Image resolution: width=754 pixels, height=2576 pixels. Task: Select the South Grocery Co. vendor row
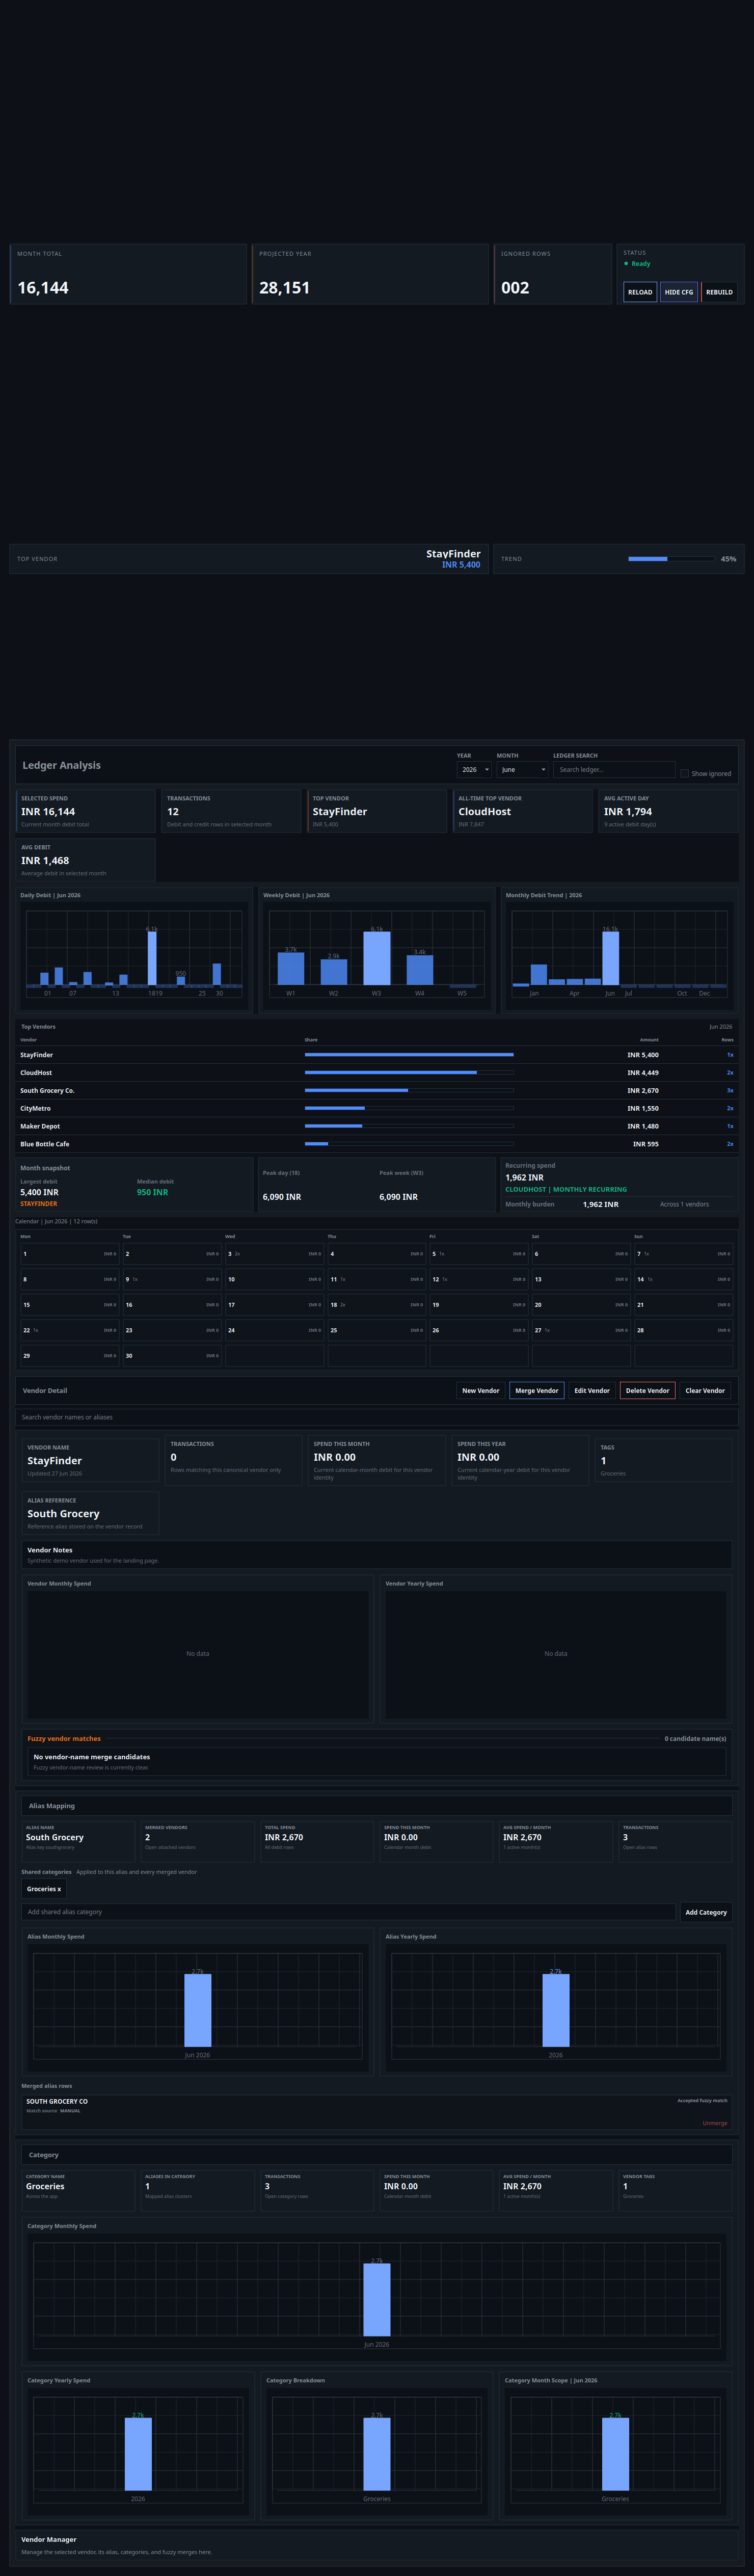377,1091
